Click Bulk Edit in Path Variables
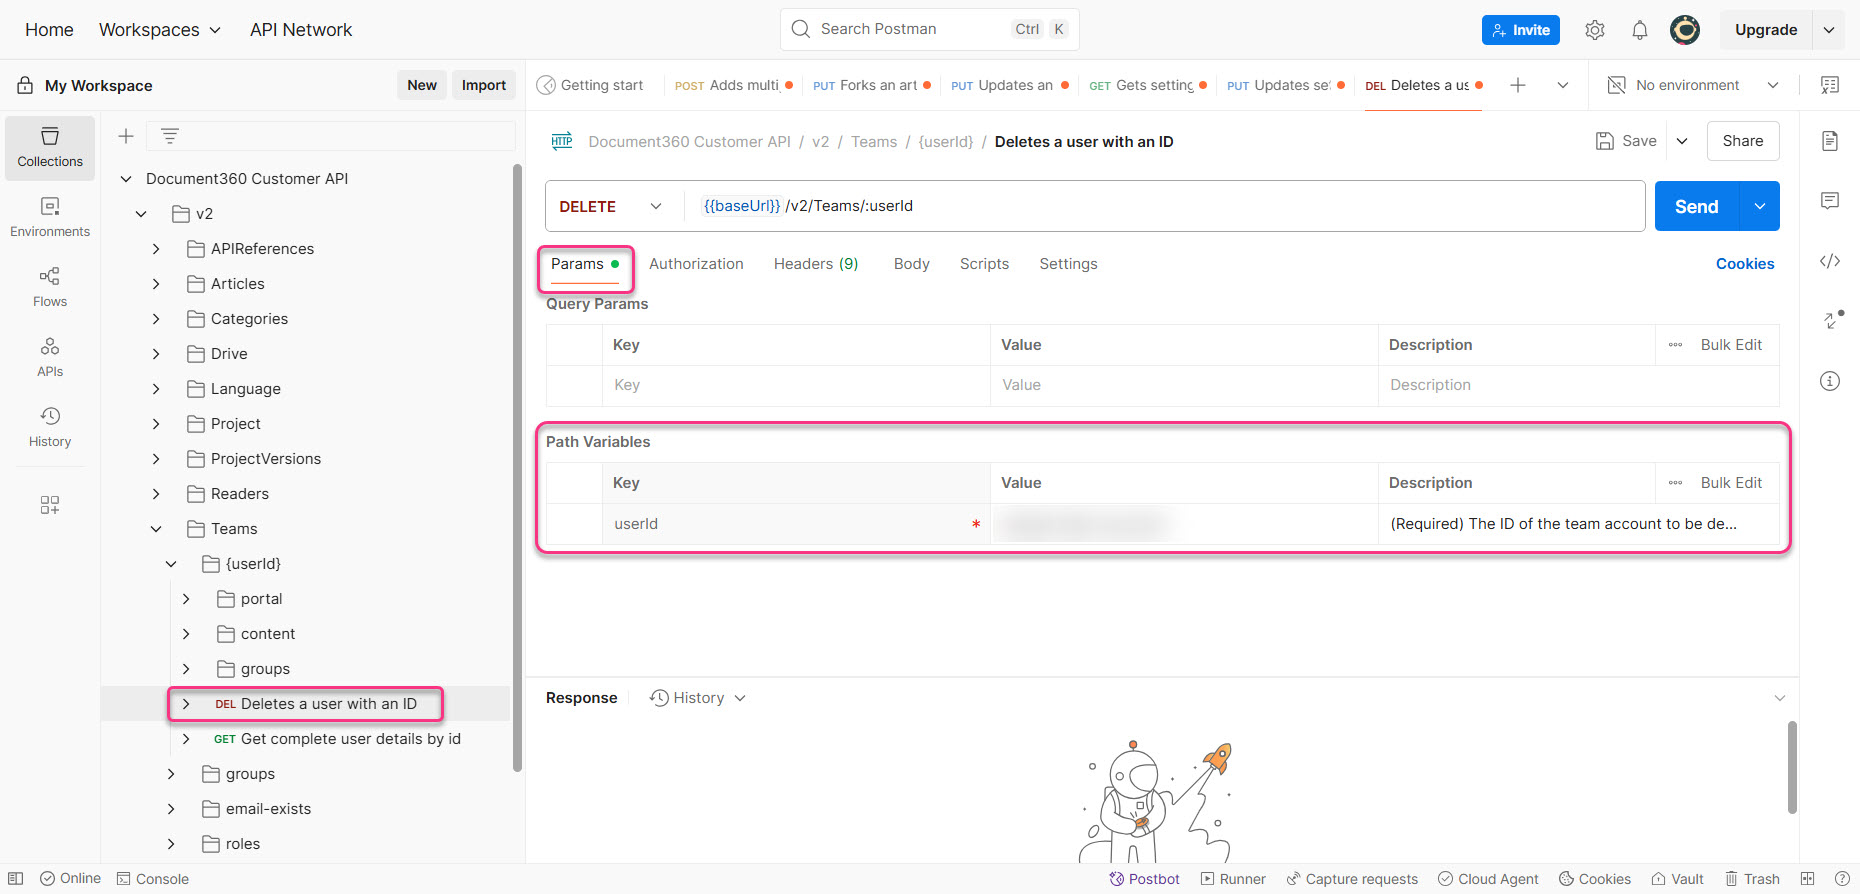 click(x=1731, y=483)
